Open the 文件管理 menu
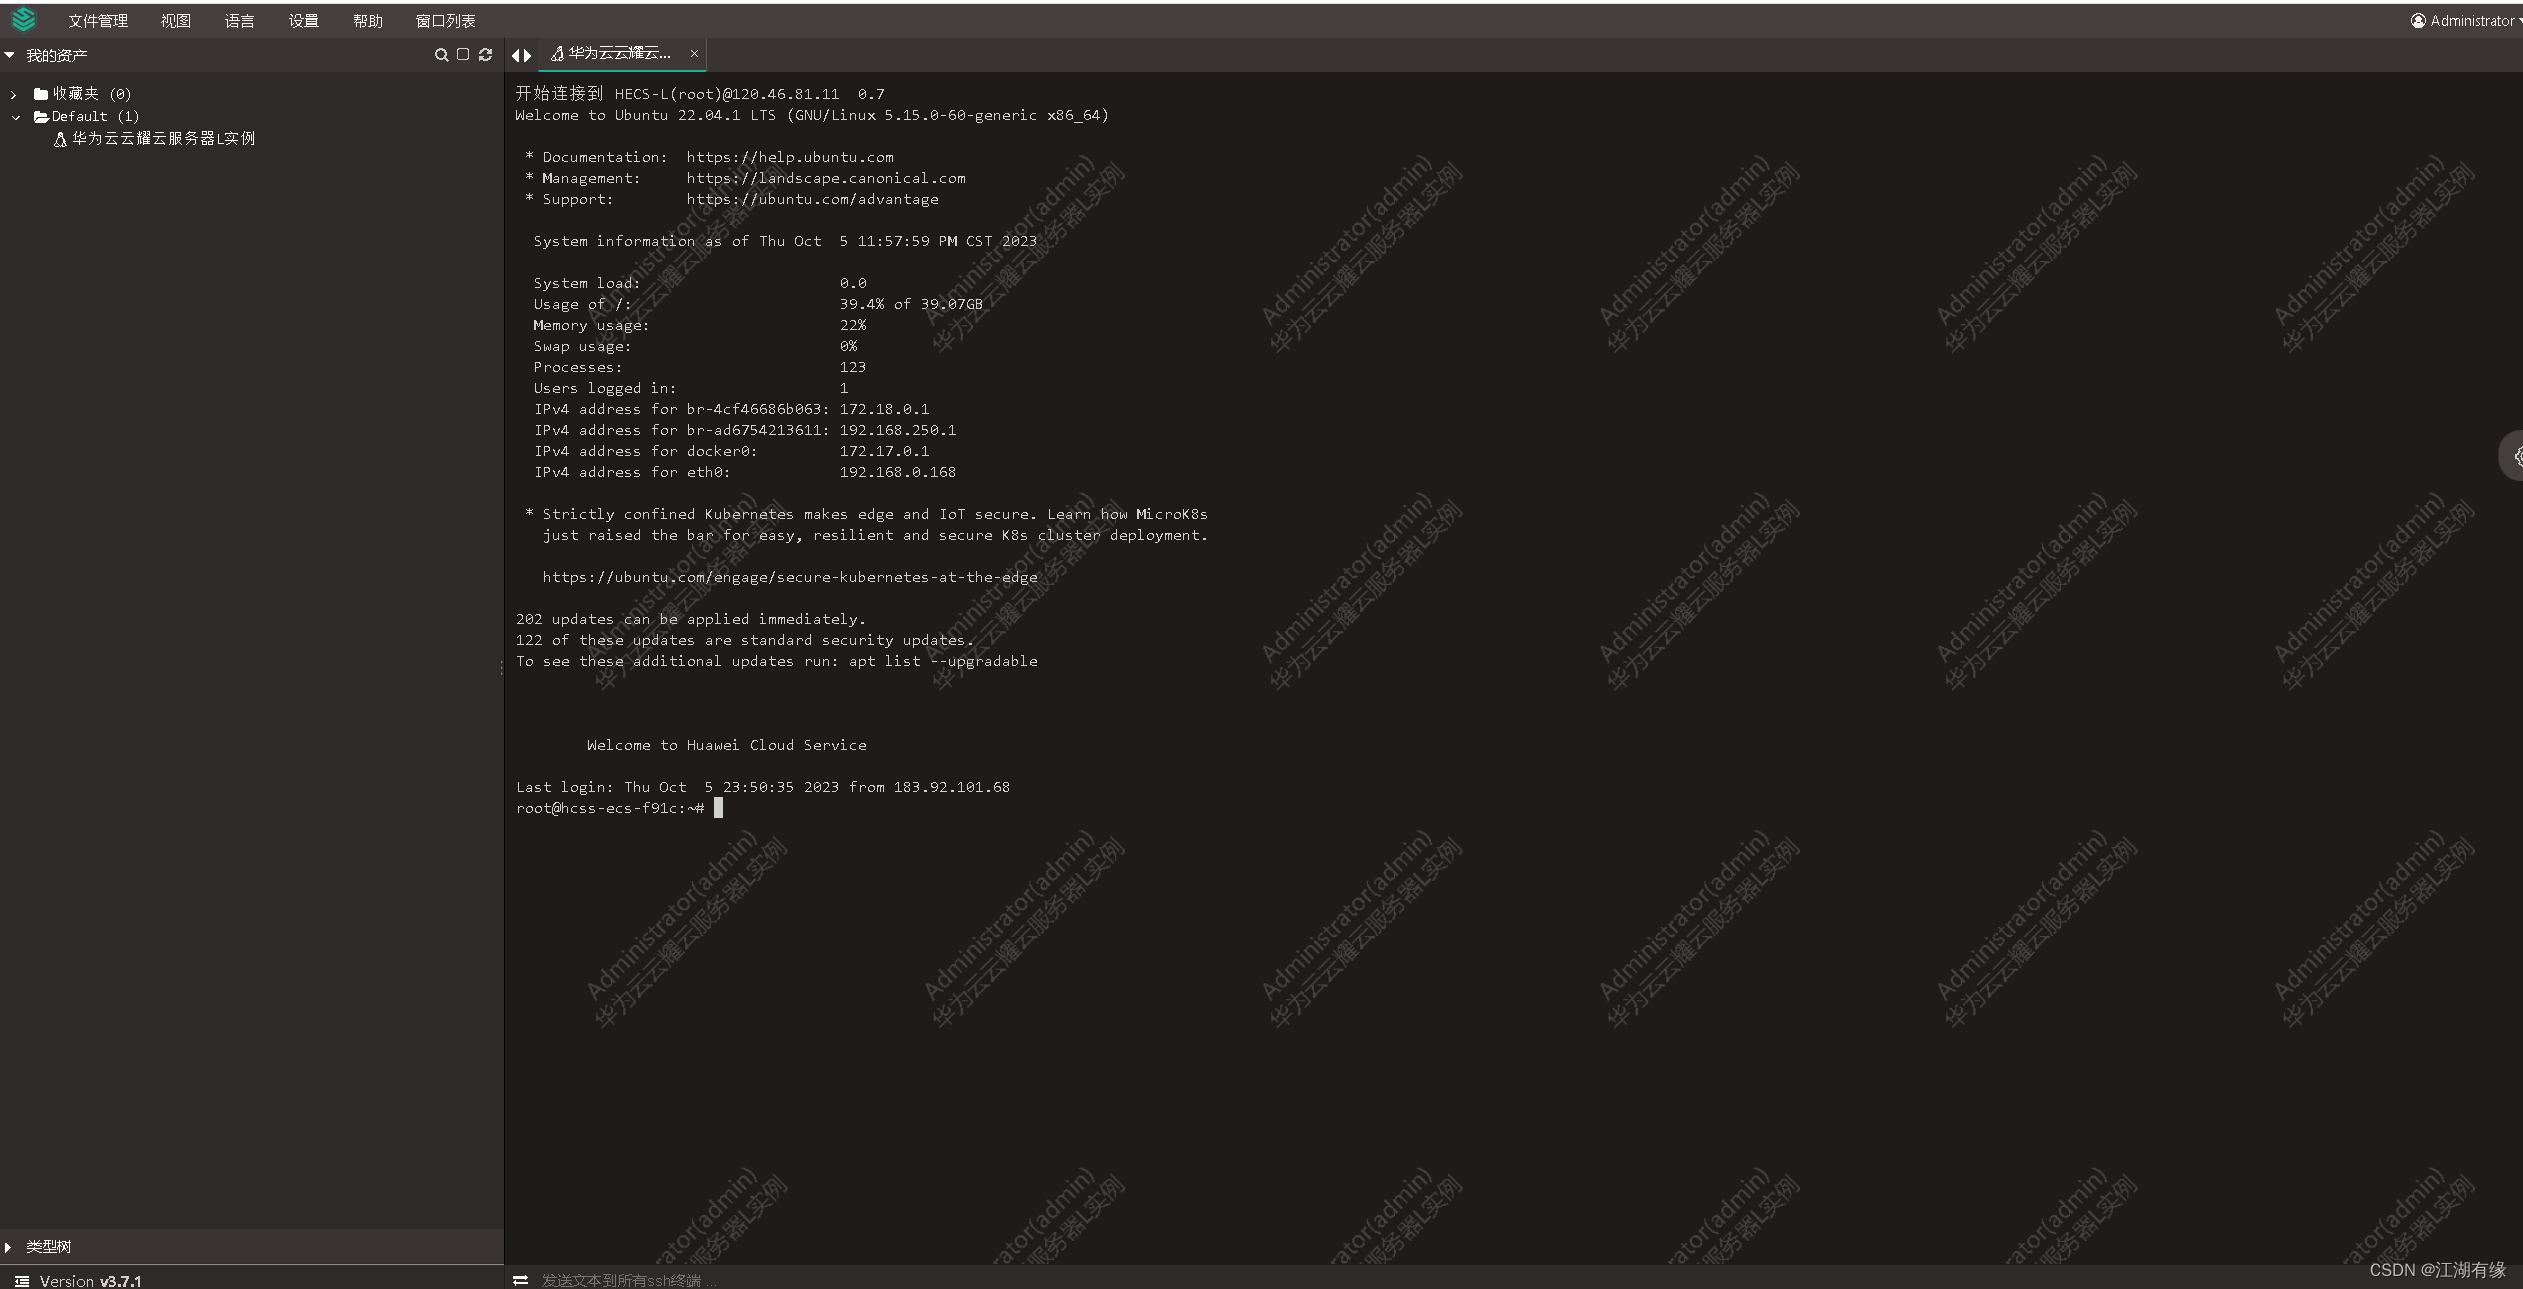 98,21
